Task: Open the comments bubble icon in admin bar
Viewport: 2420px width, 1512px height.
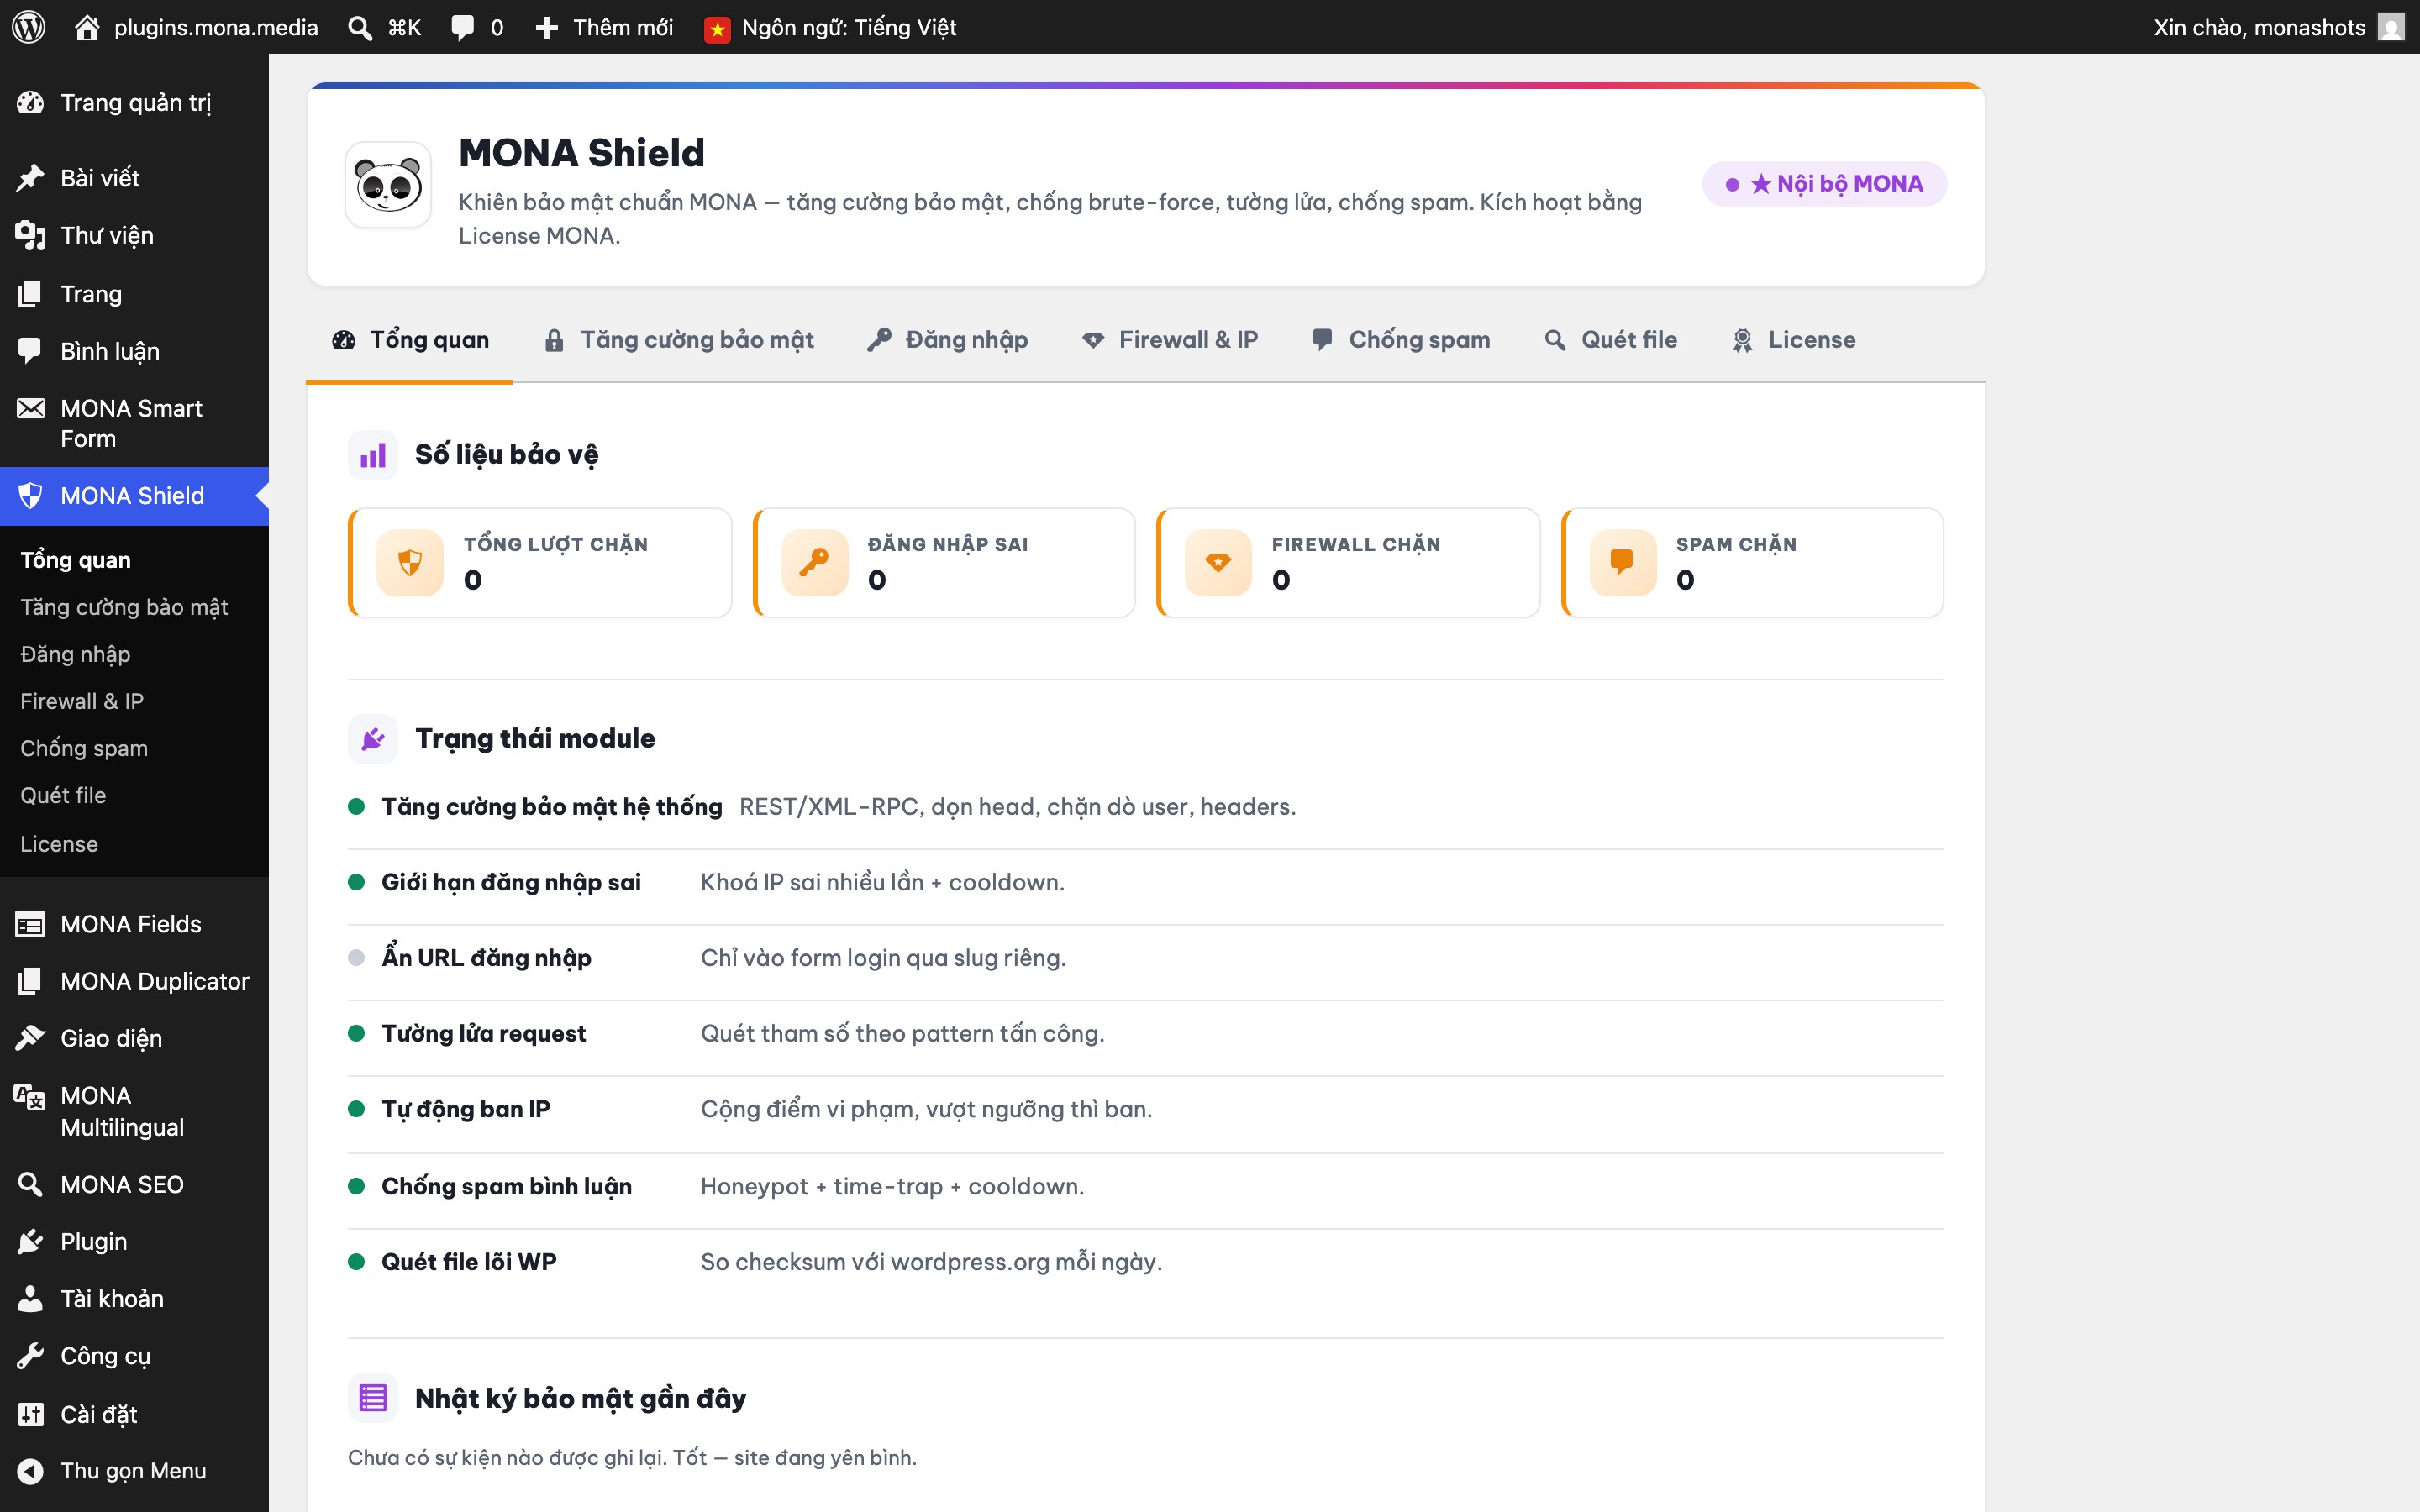Action: 462,28
